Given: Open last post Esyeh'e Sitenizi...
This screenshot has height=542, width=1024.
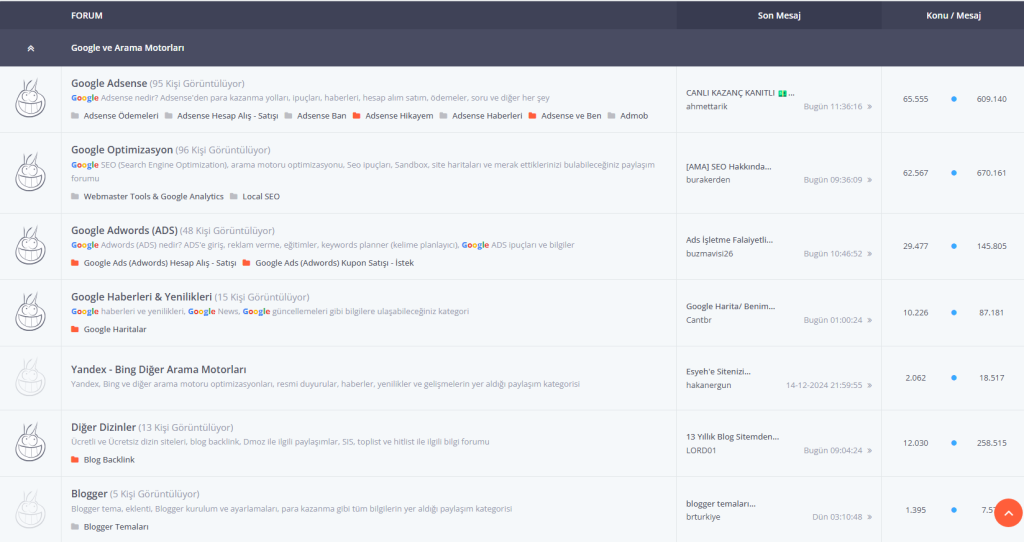Looking at the screenshot, I should (718, 372).
